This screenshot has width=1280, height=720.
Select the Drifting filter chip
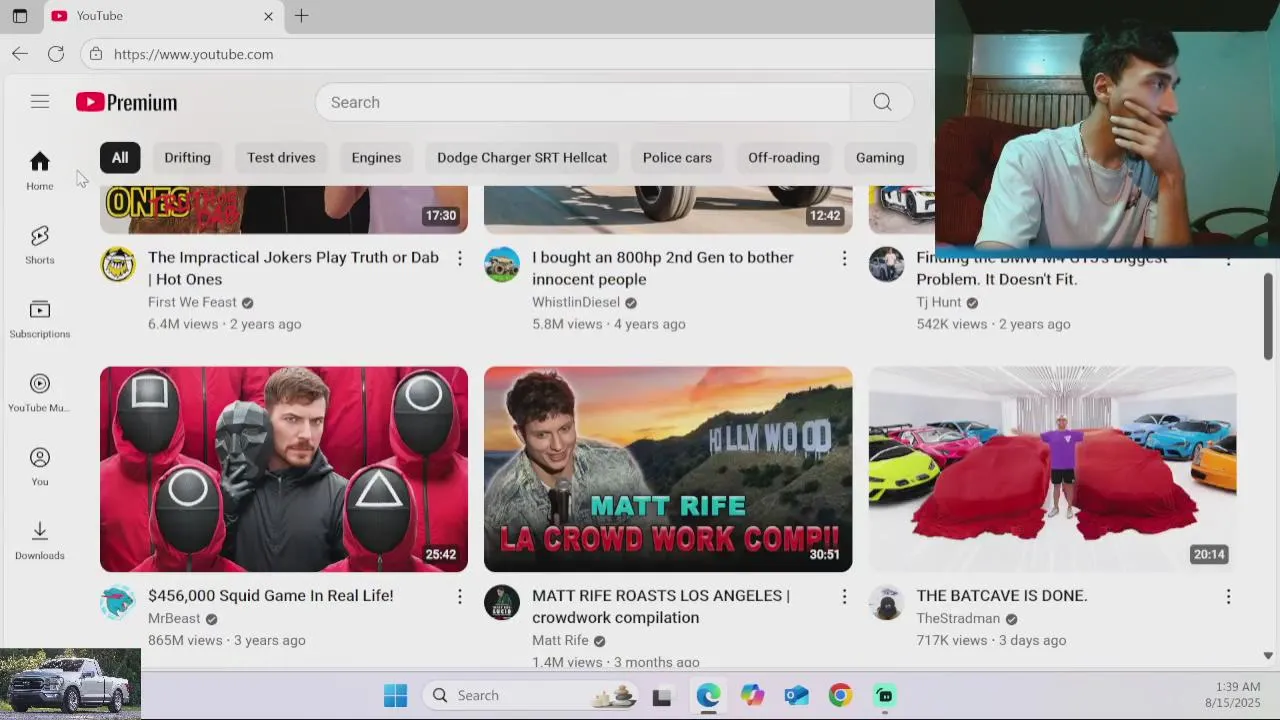(187, 157)
